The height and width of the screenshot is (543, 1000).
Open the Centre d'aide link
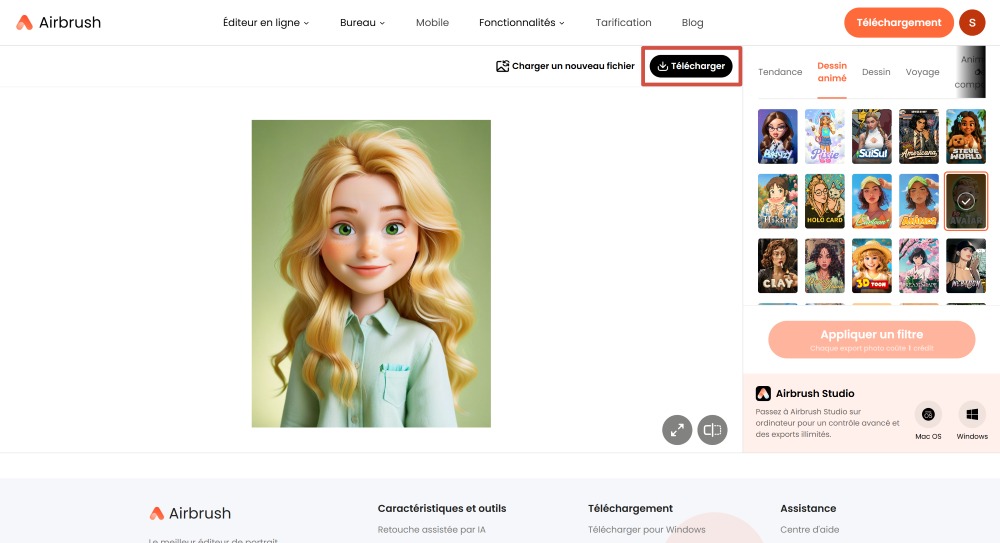point(809,530)
